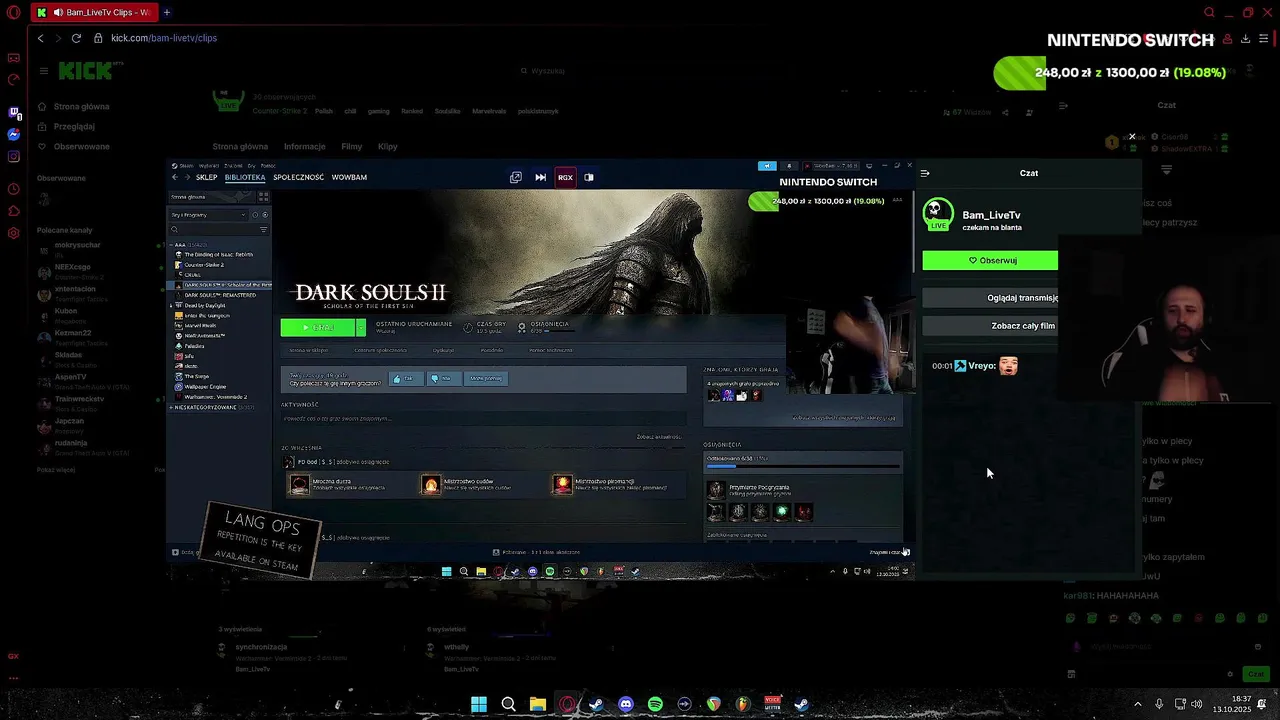This screenshot has width=1280, height=720.
Task: Click the skip-forward icon in Steam header
Action: [541, 177]
